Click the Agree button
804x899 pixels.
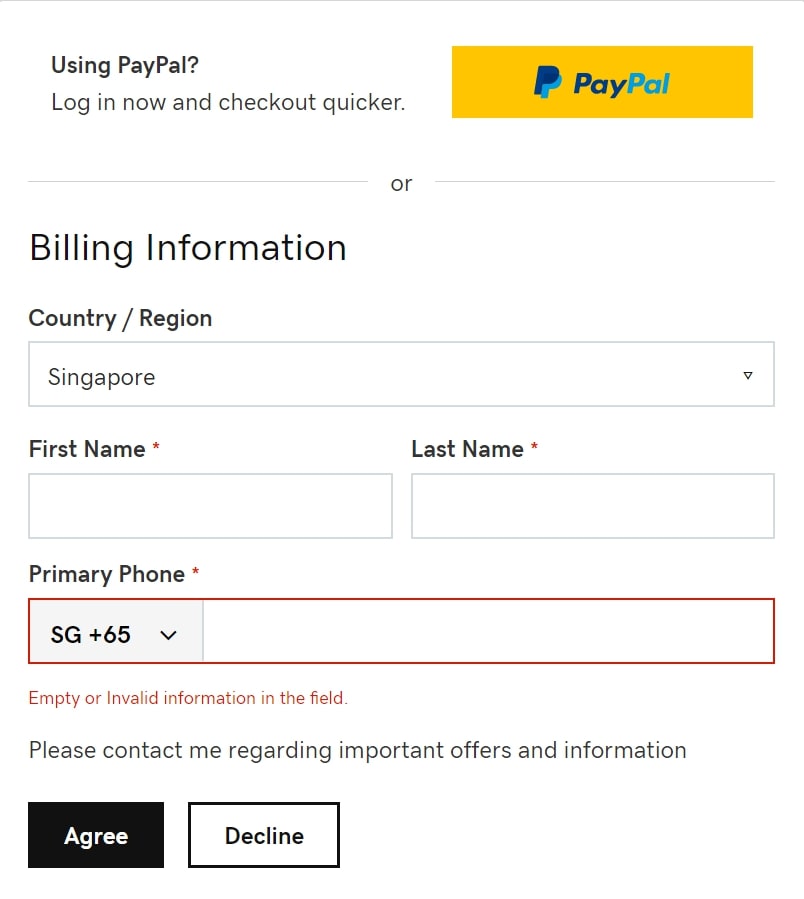pyautogui.click(x=96, y=835)
